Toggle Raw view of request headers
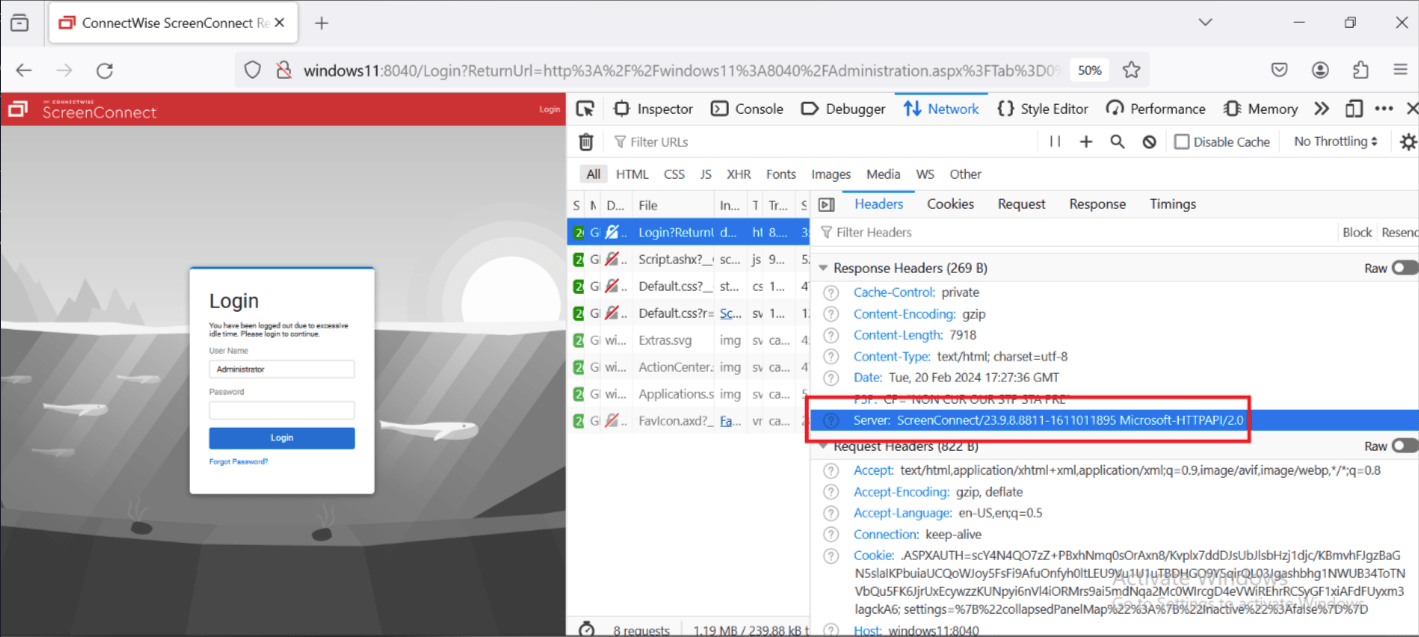The image size is (1419, 637). pyautogui.click(x=1404, y=445)
